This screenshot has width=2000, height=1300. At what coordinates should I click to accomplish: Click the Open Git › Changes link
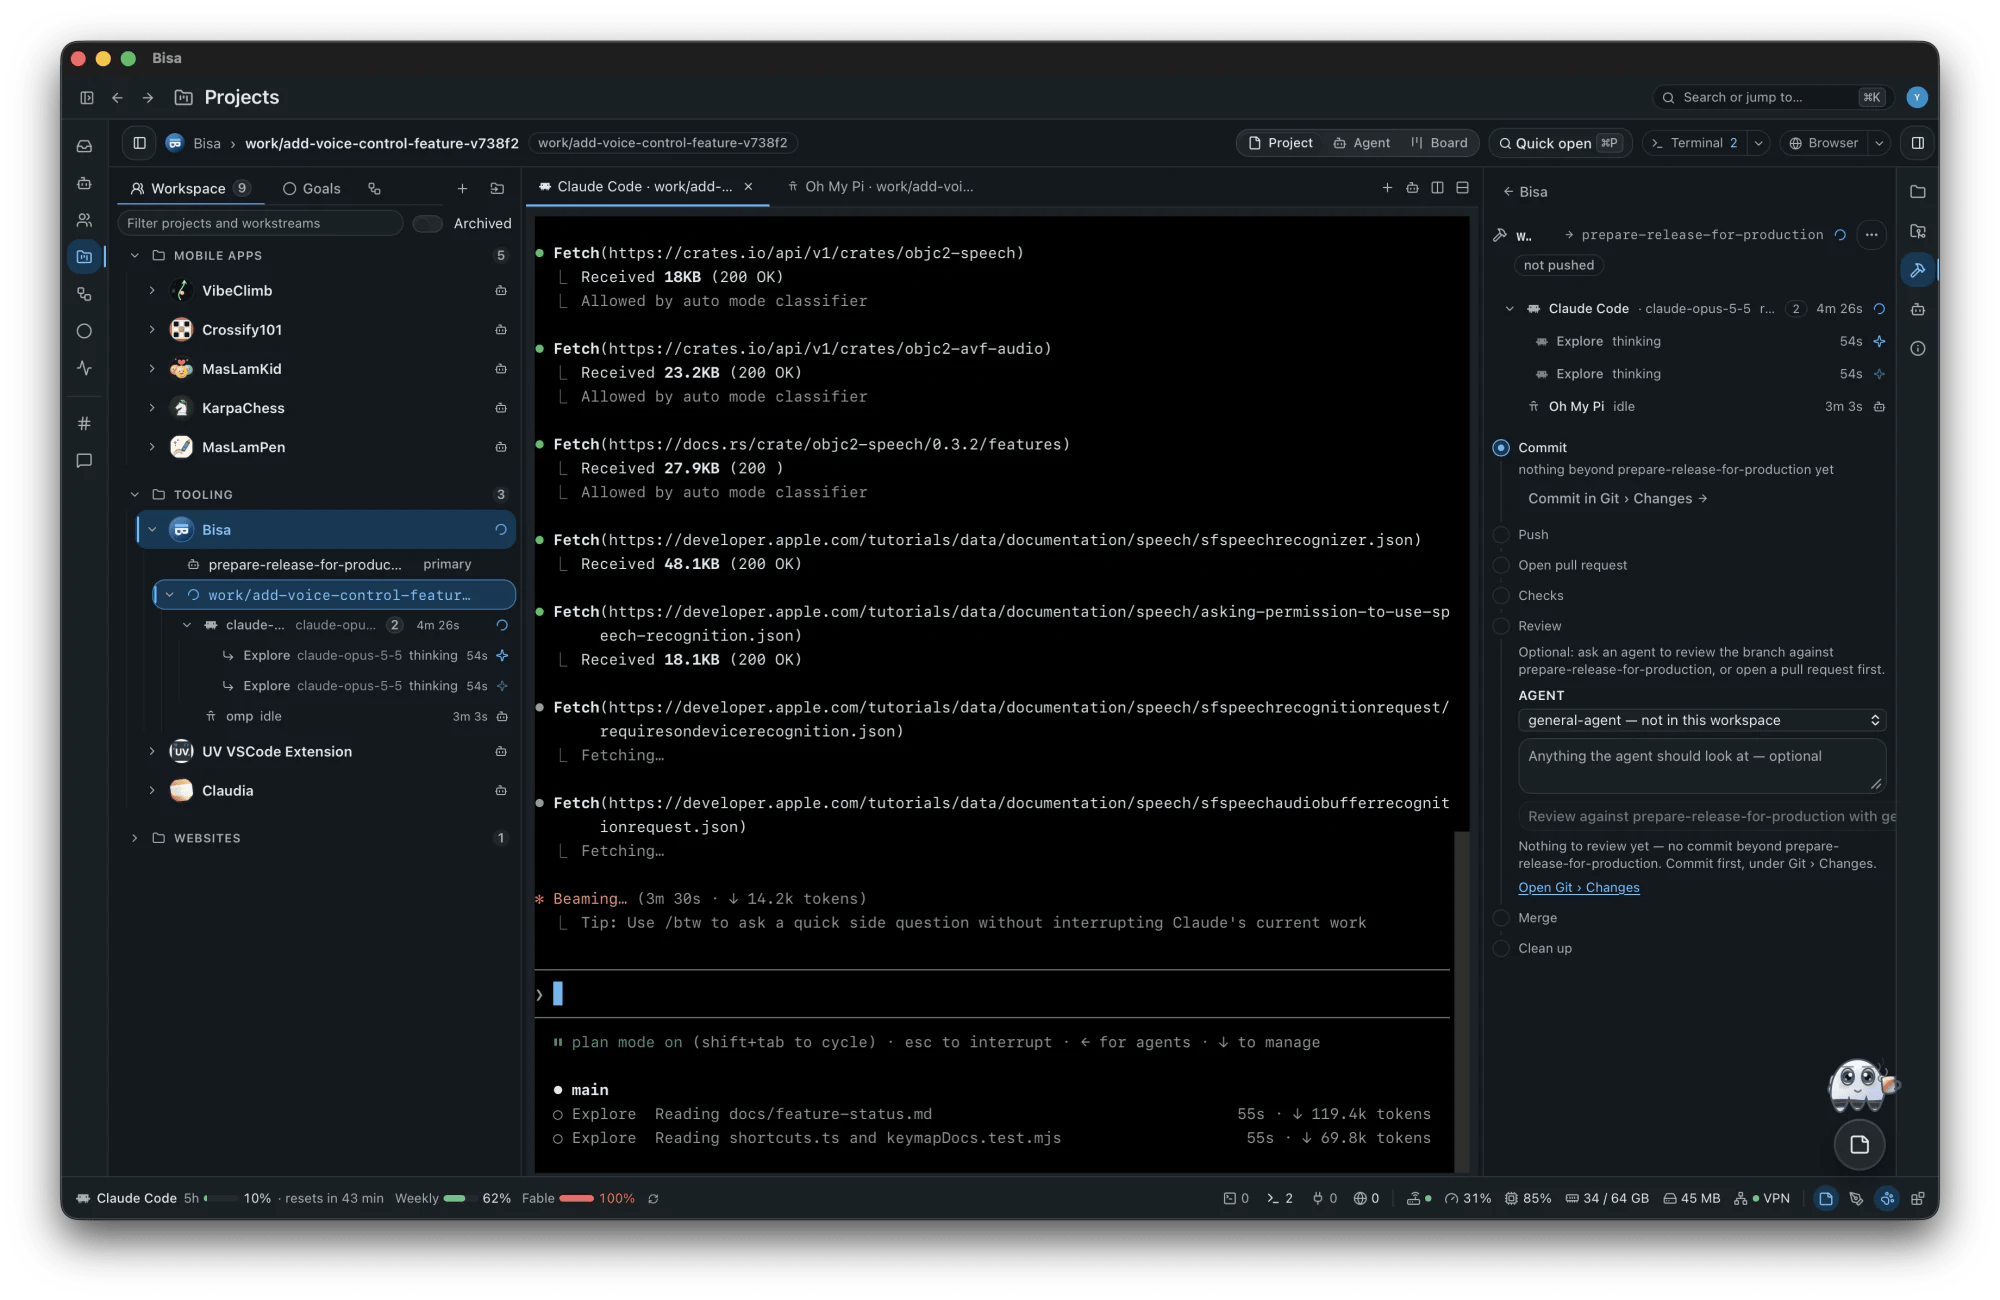pos(1578,888)
